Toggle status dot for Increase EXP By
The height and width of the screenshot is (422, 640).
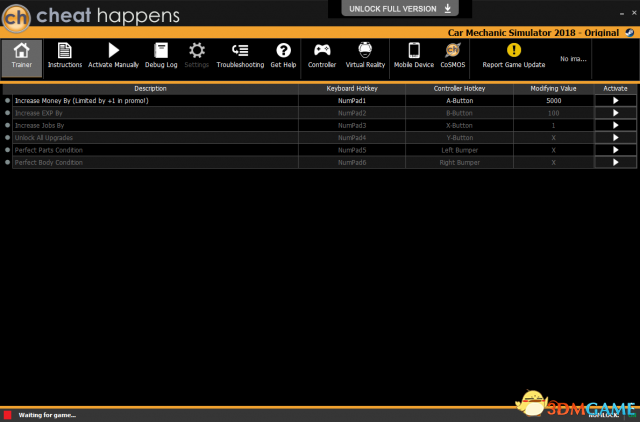tap(7, 113)
